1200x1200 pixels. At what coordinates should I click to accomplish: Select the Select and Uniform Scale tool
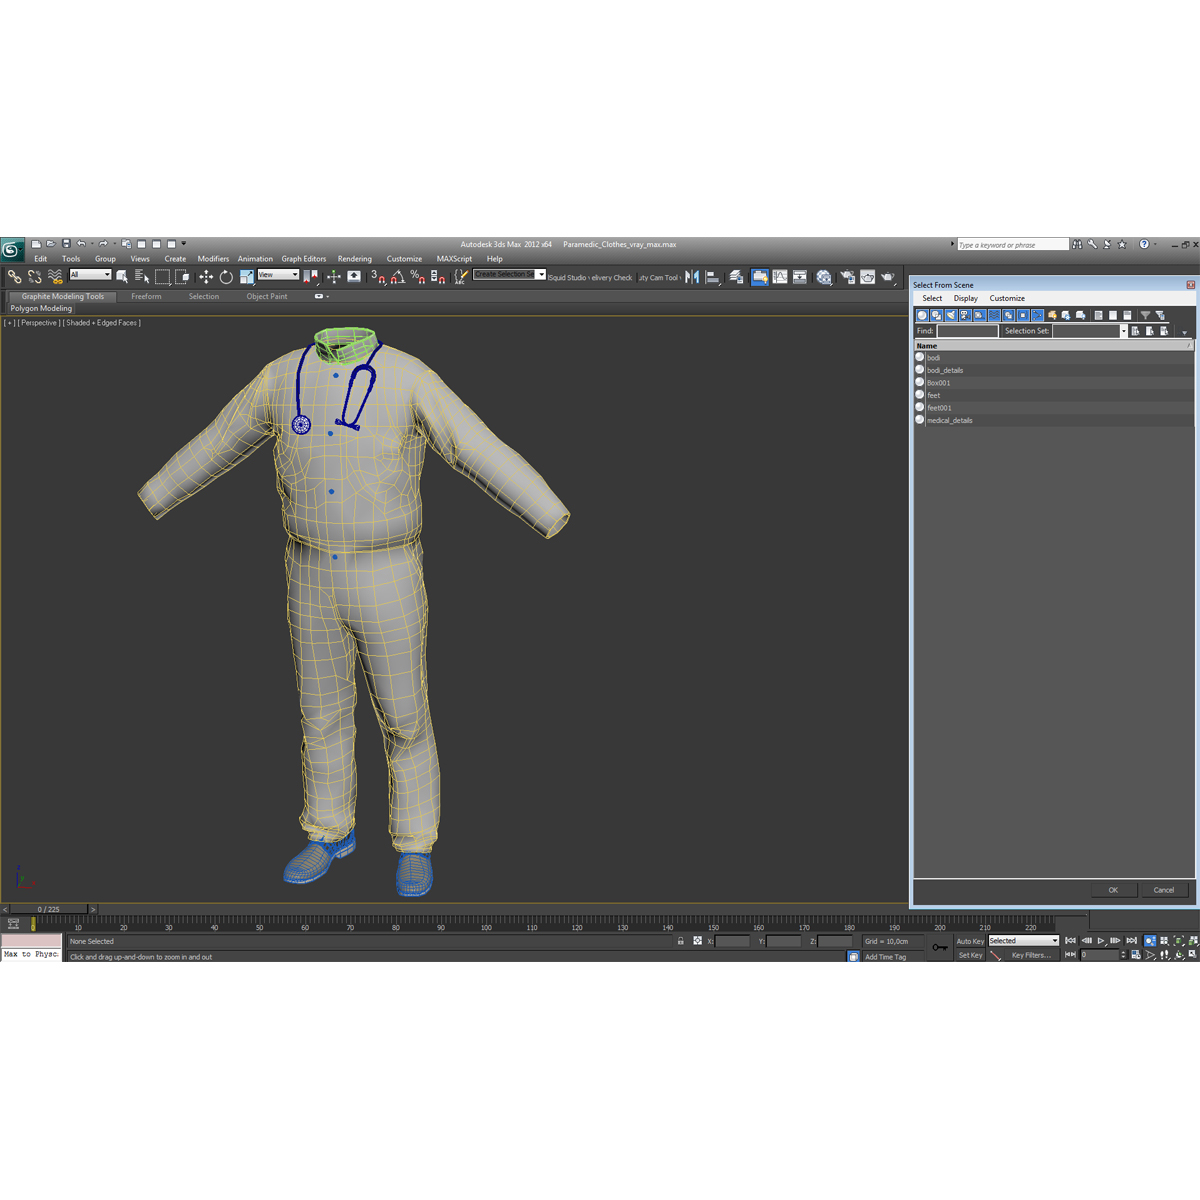[x=246, y=277]
